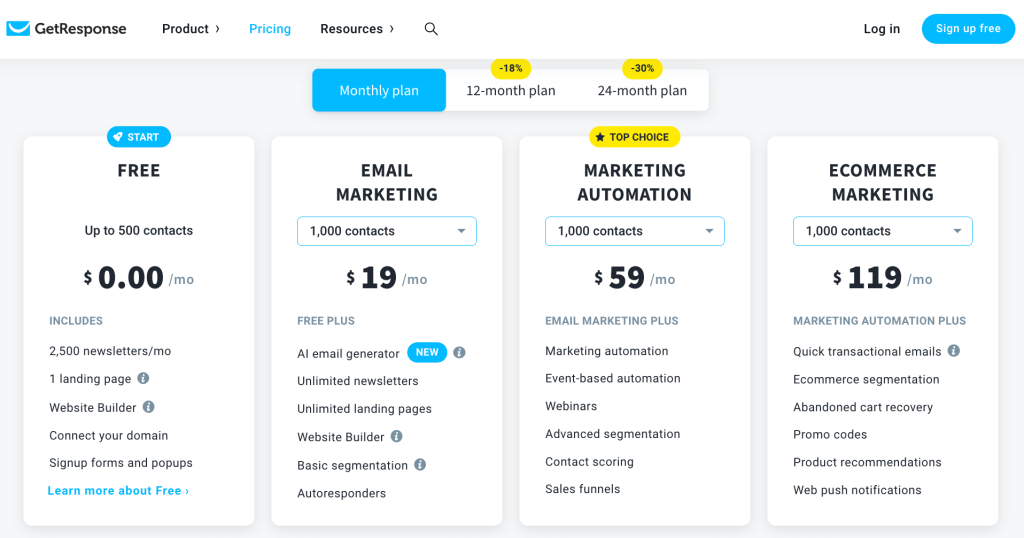Click info icon next to Basic segmentation
Image resolution: width=1024 pixels, height=538 pixels.
pyautogui.click(x=421, y=464)
